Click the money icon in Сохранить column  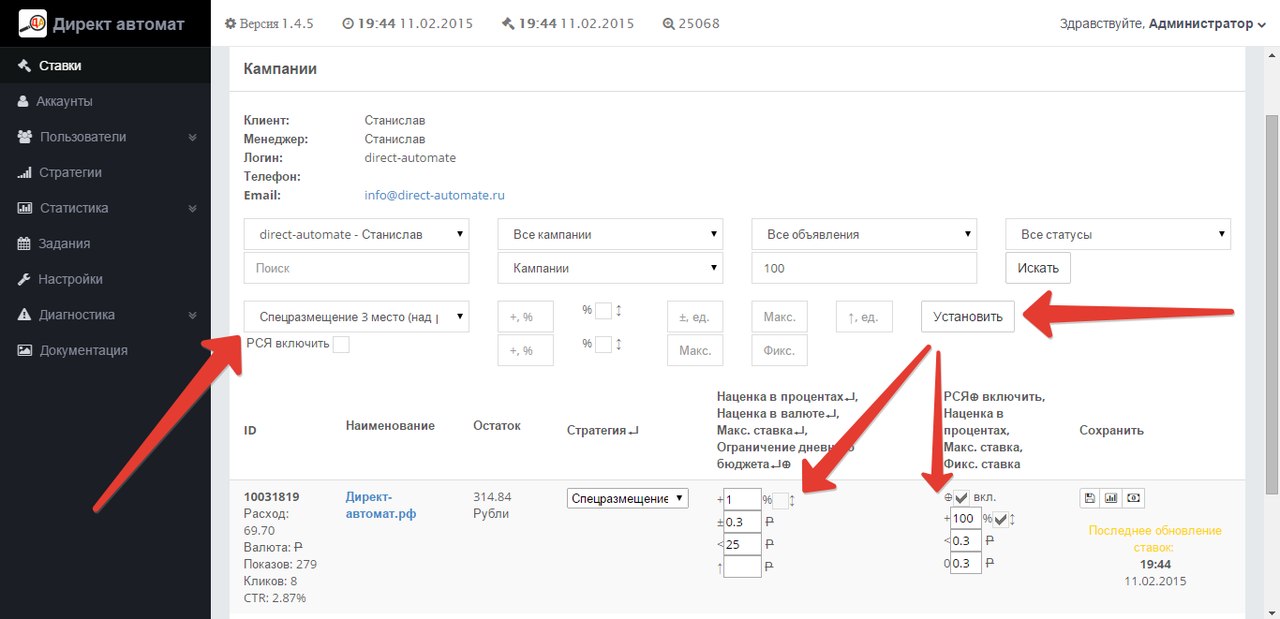tap(1133, 497)
